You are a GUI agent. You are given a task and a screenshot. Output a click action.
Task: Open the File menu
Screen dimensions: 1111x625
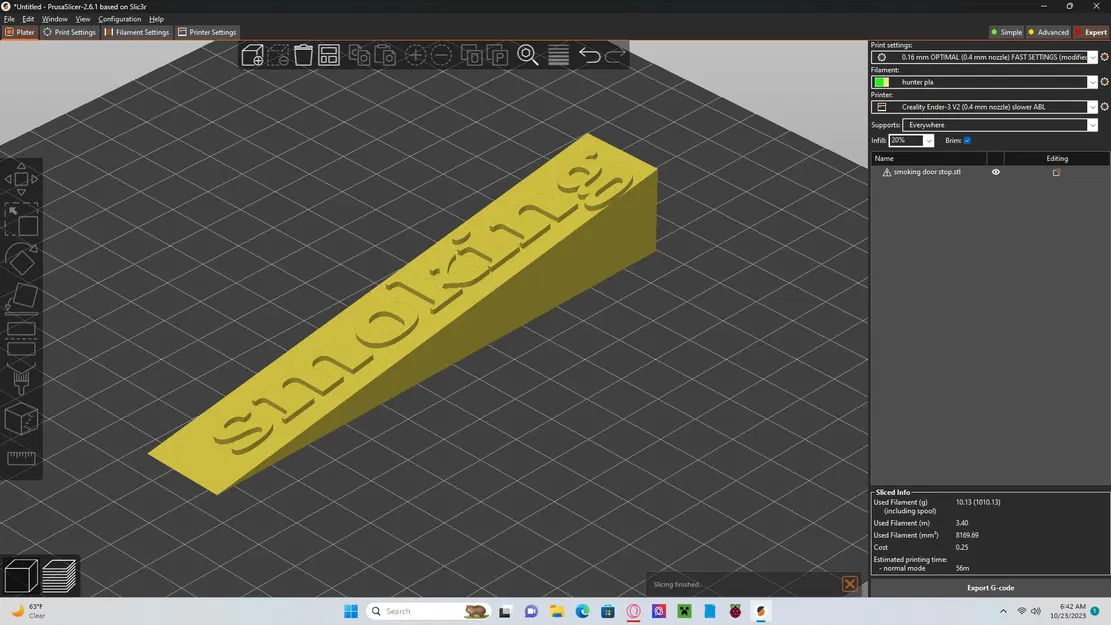pyautogui.click(x=9, y=19)
